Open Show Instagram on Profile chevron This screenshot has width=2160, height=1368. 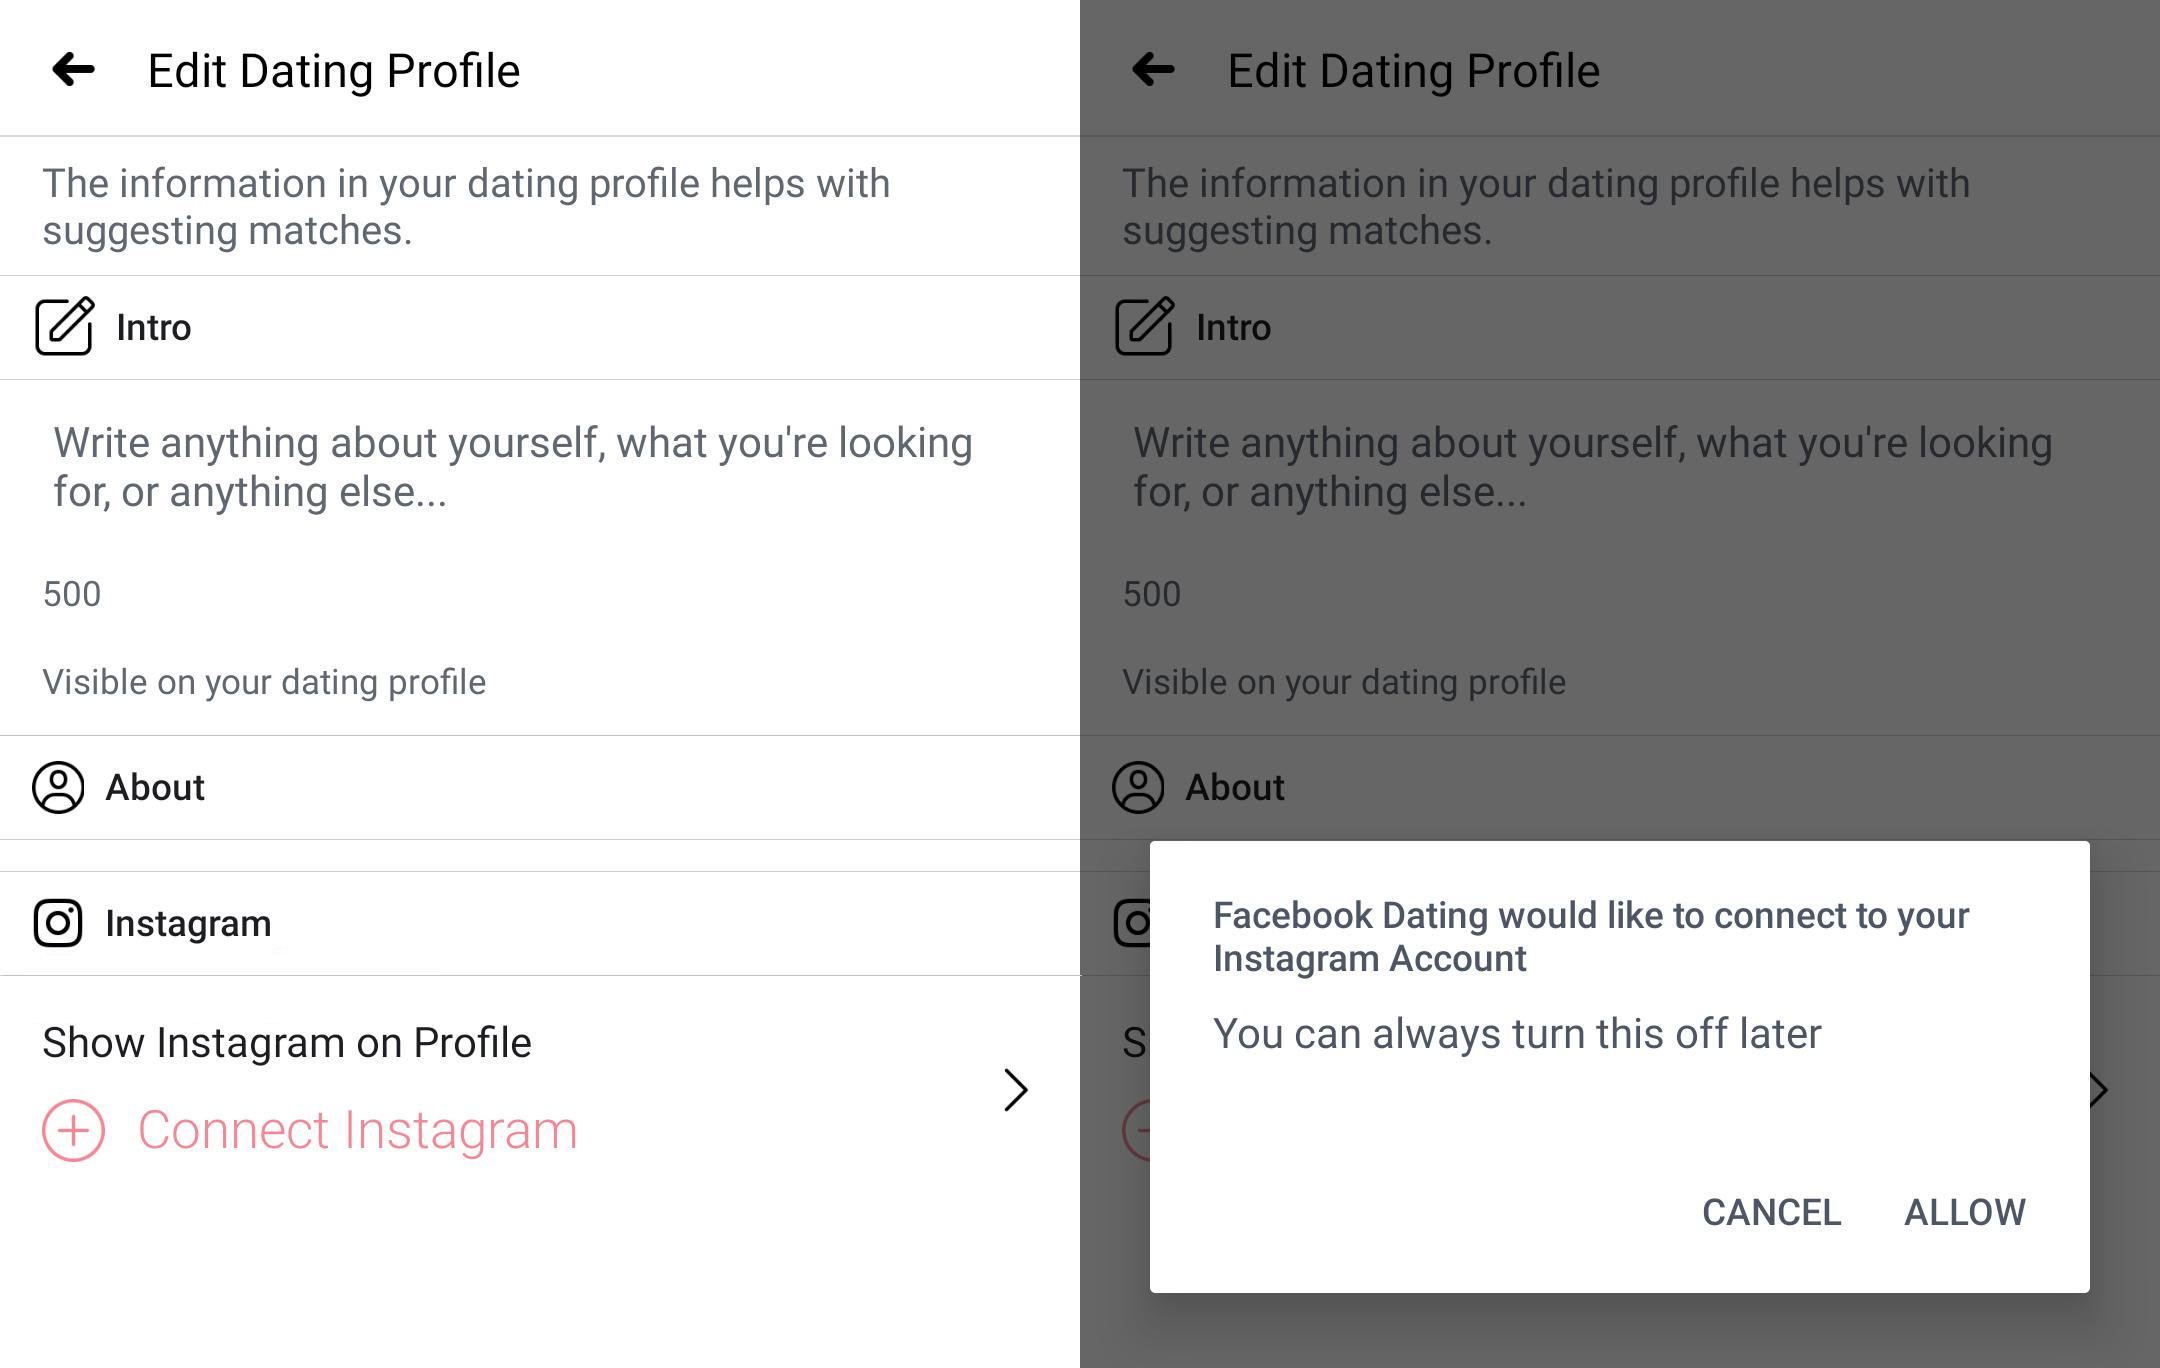(1016, 1090)
